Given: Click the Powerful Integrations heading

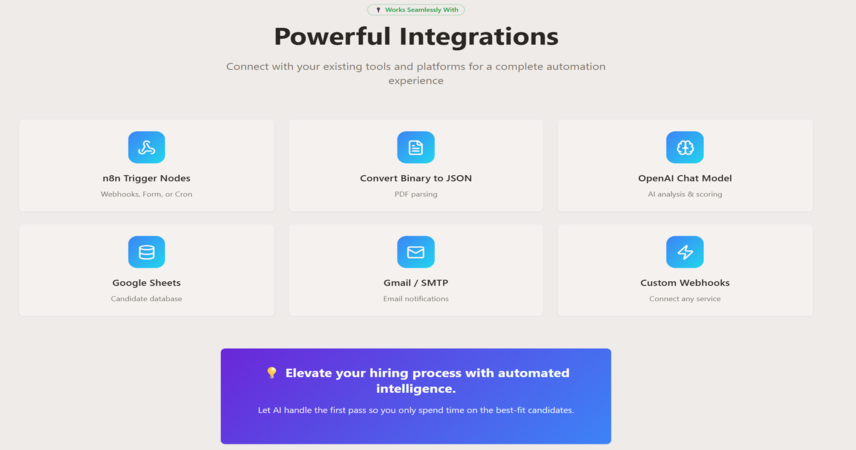Looking at the screenshot, I should [x=416, y=37].
